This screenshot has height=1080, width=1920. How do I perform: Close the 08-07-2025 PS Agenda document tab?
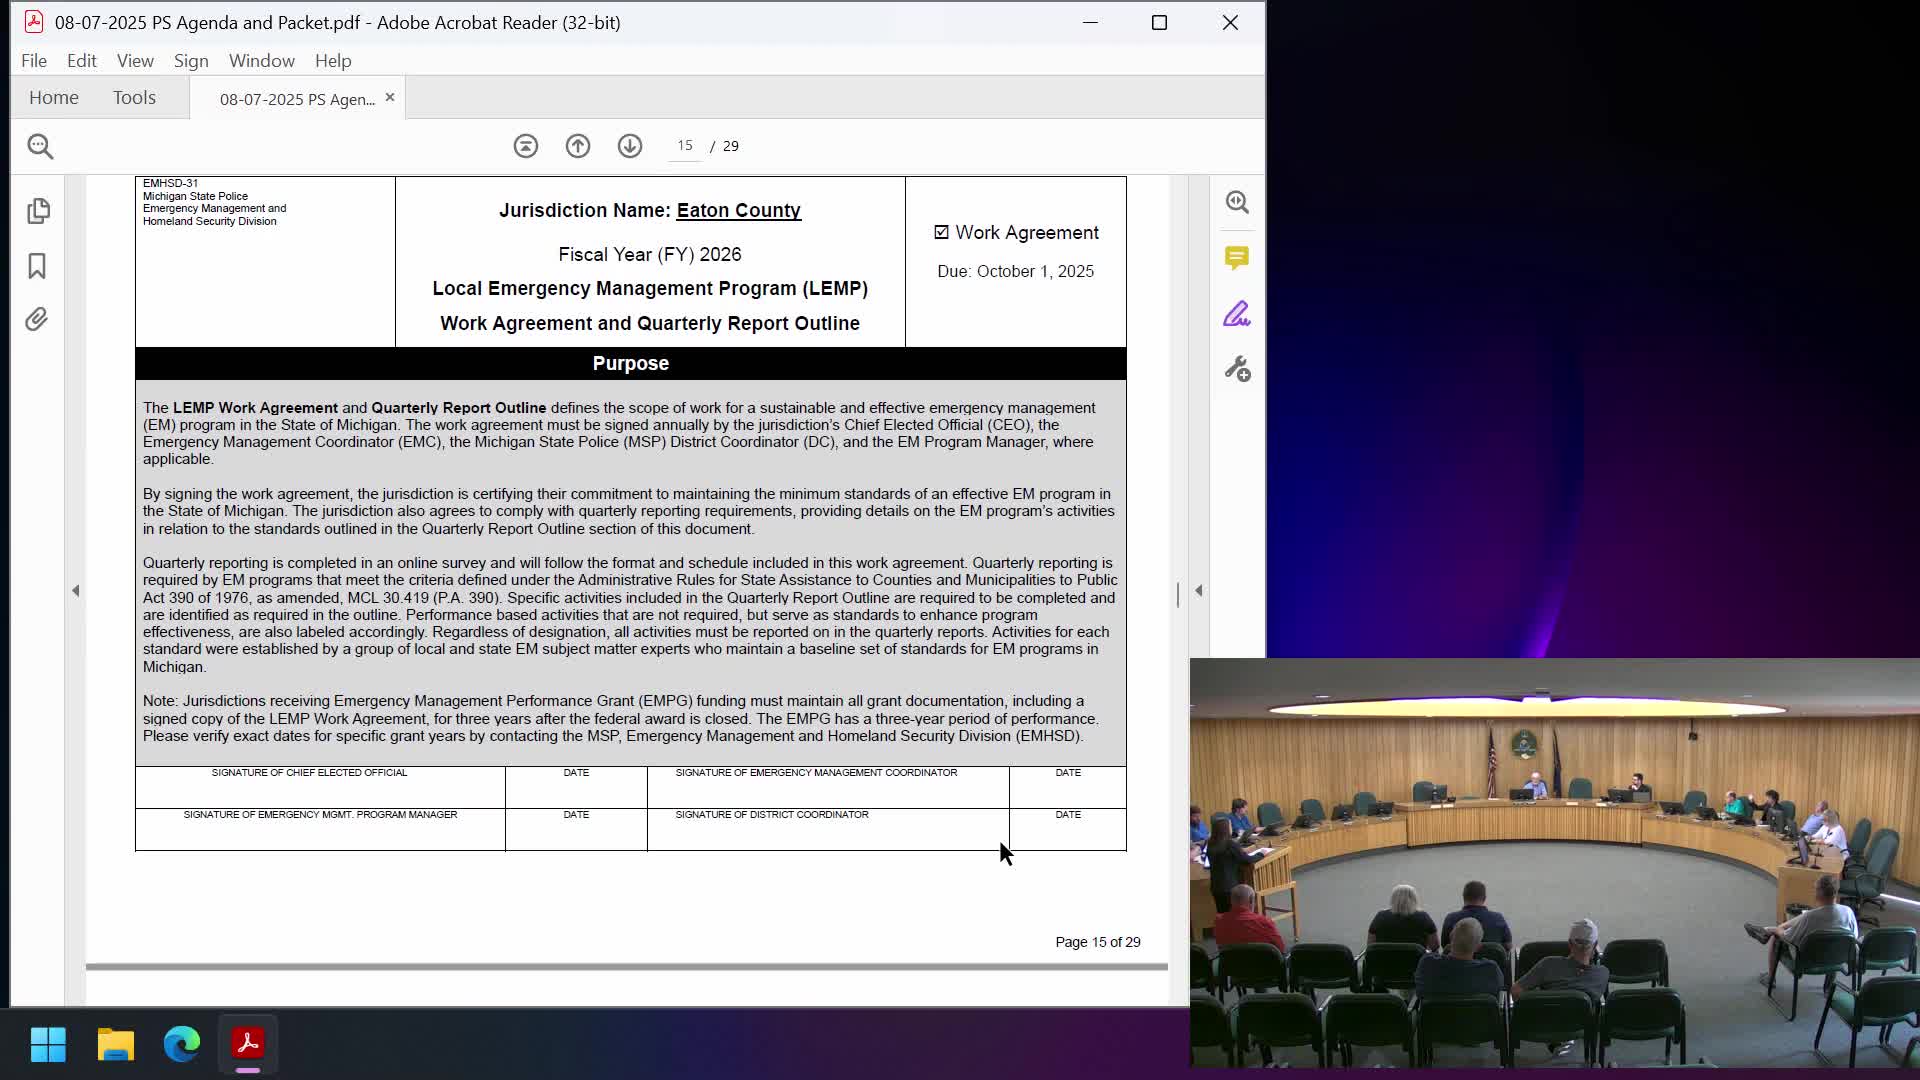click(390, 98)
